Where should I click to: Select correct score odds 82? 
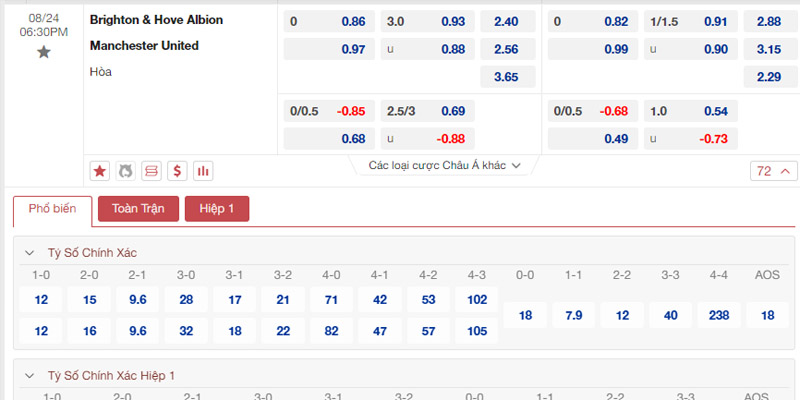click(x=332, y=331)
